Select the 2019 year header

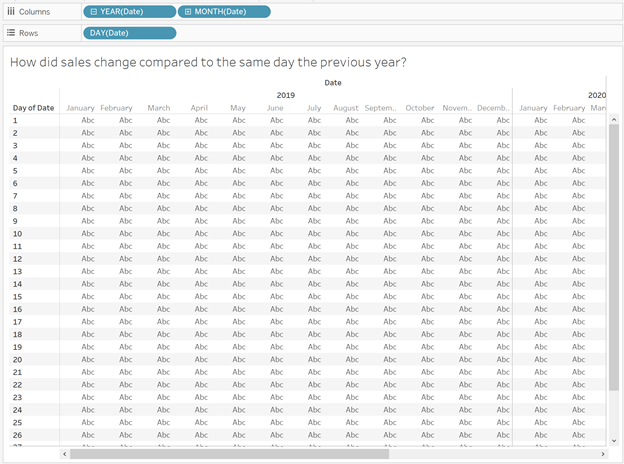[x=286, y=96]
